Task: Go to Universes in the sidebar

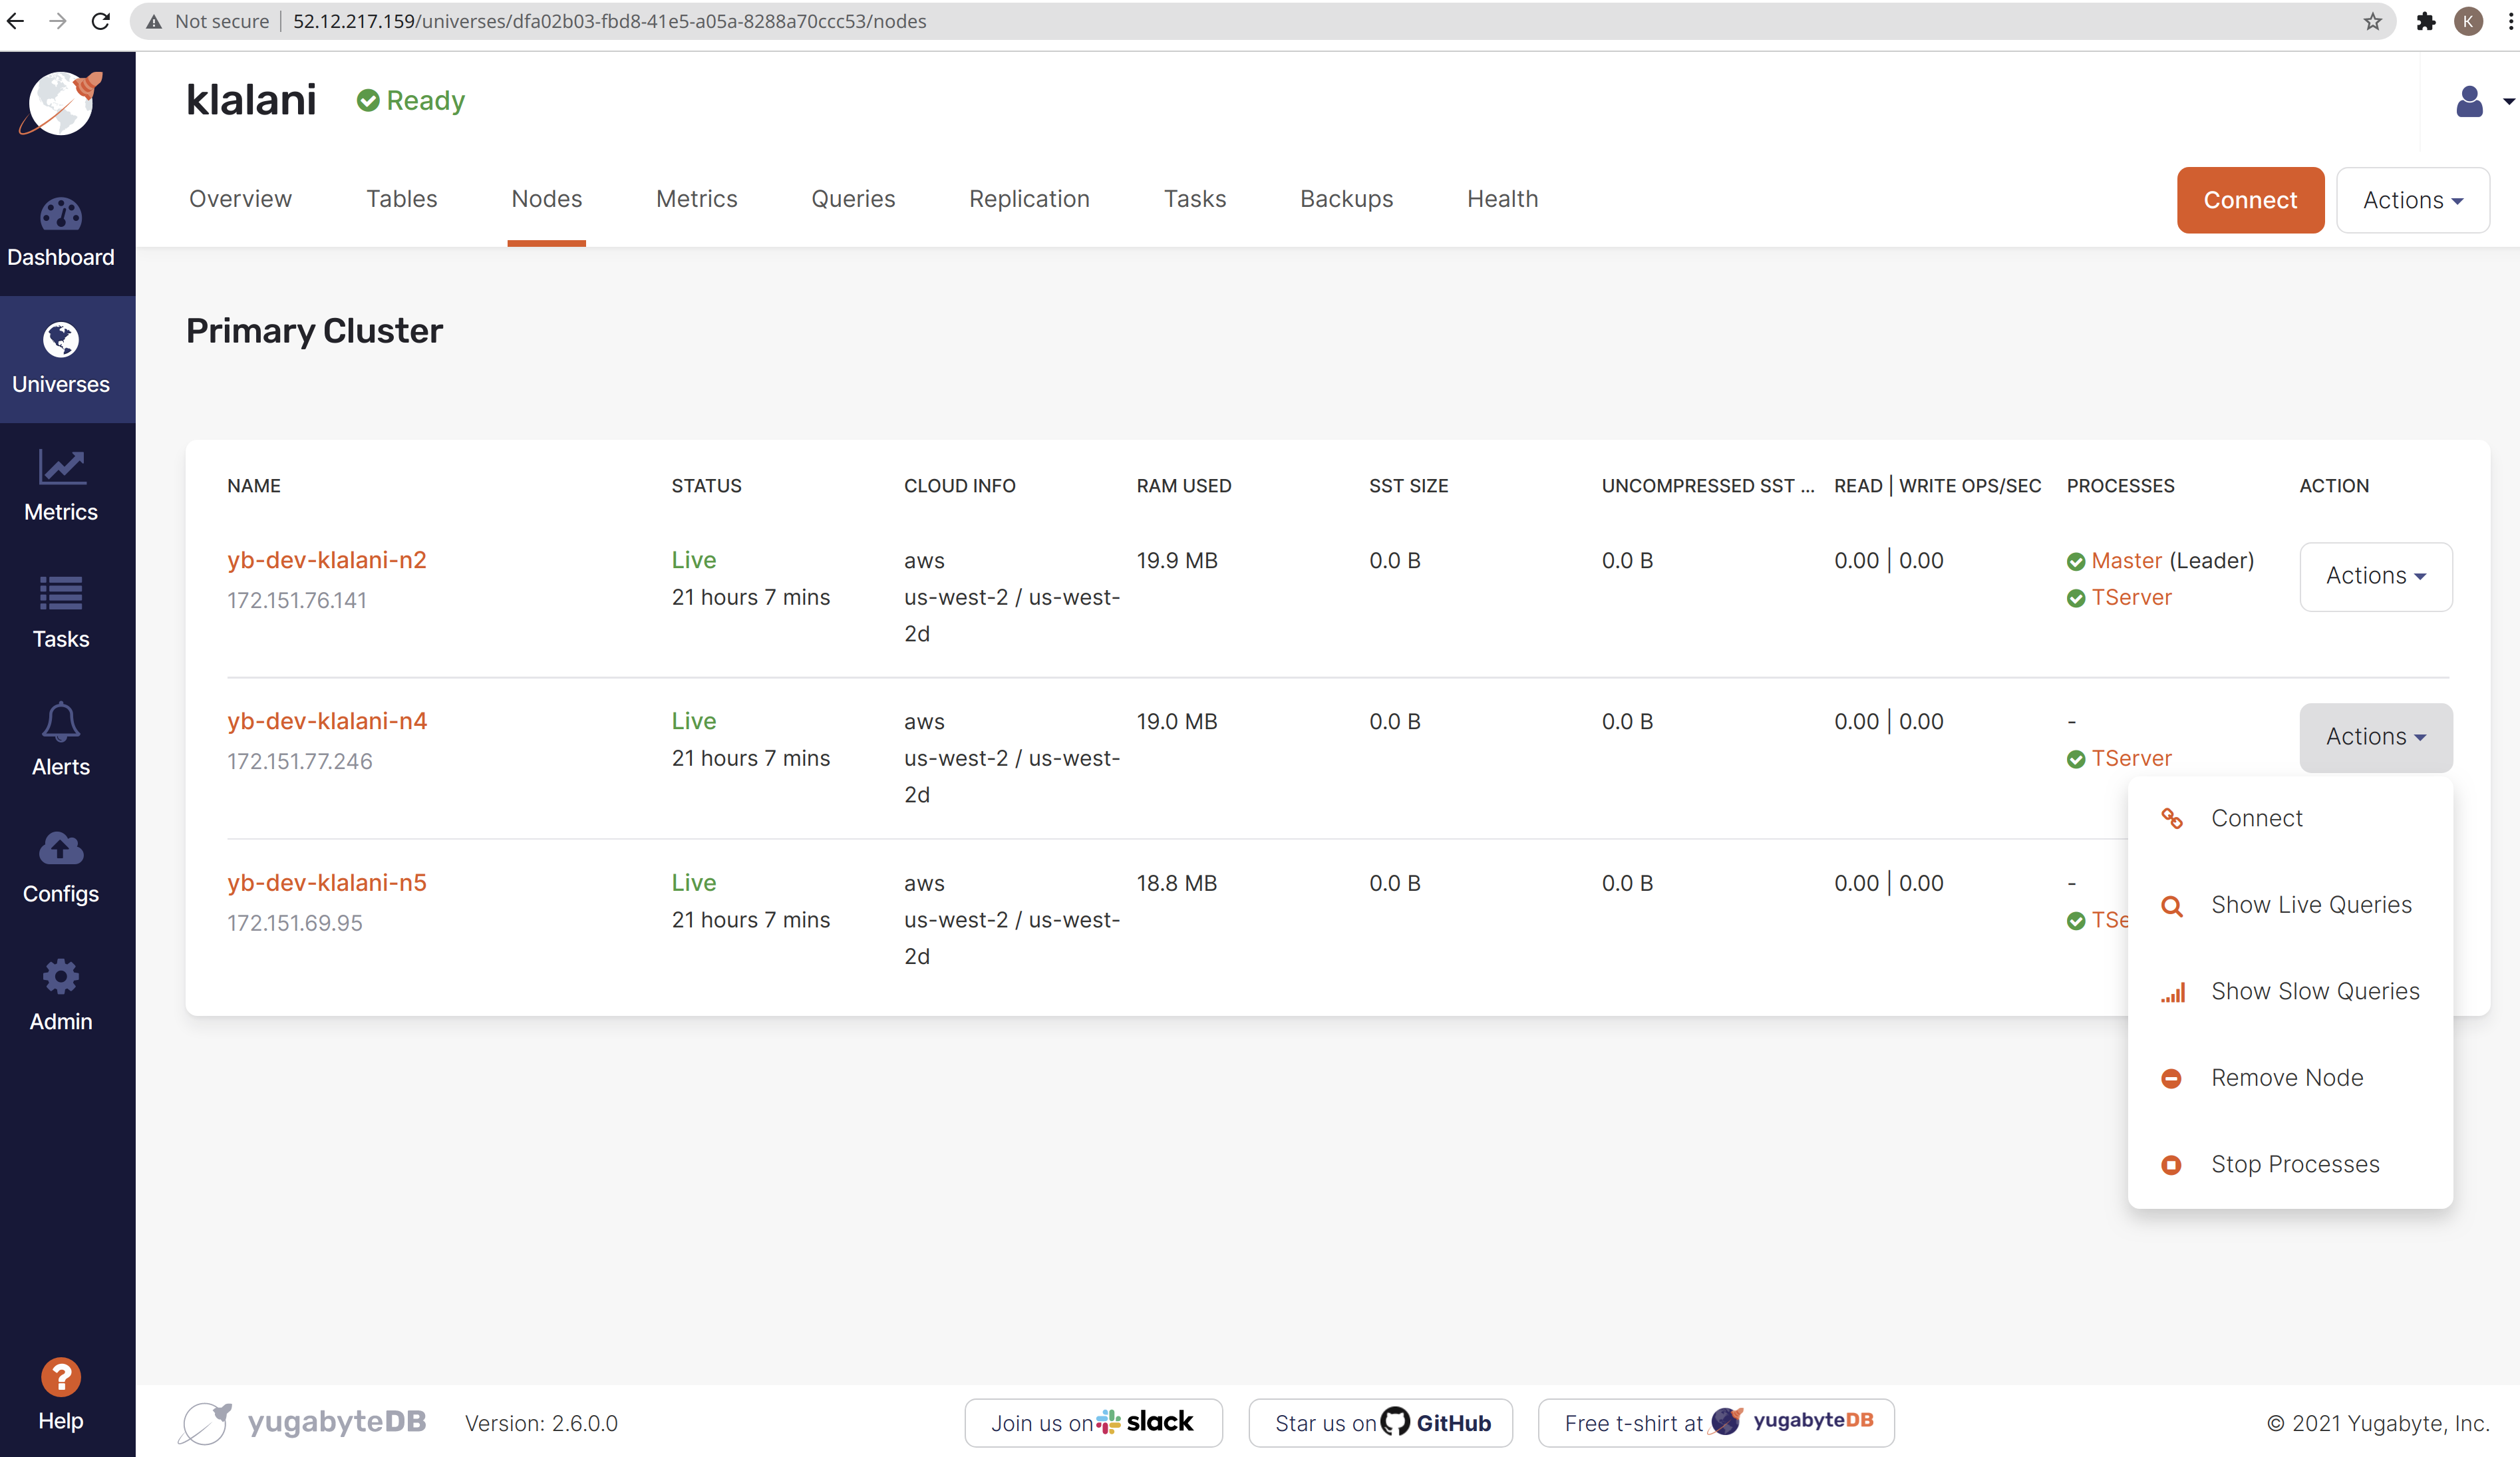Action: tap(61, 359)
